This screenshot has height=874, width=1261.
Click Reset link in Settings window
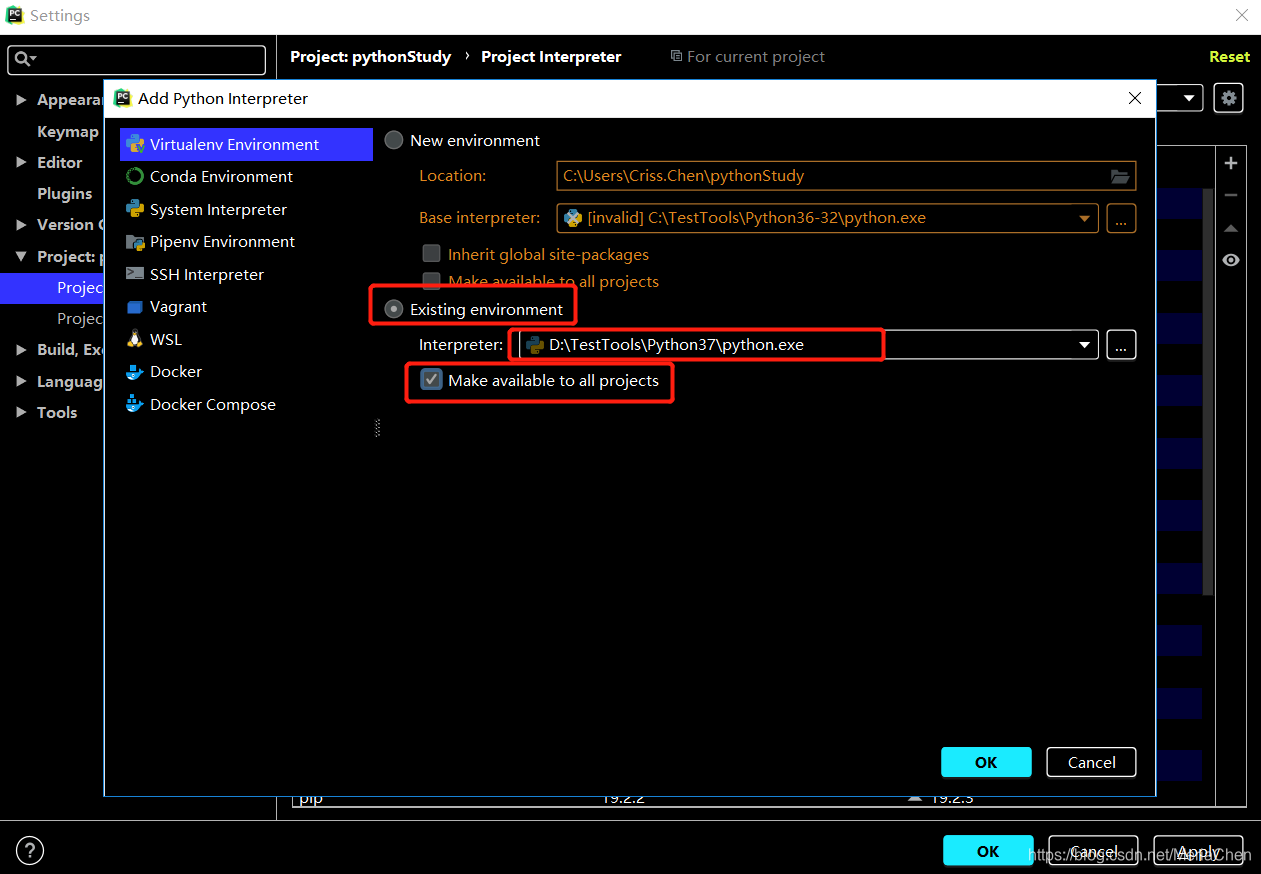pyautogui.click(x=1229, y=57)
